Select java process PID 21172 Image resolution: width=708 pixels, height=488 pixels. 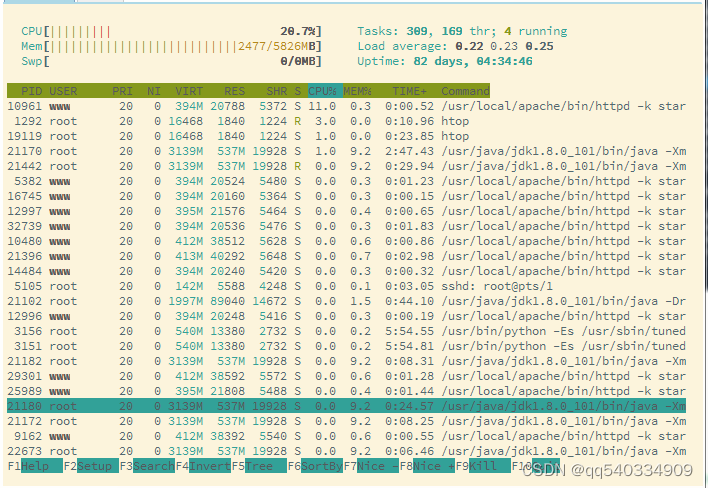(x=346, y=421)
